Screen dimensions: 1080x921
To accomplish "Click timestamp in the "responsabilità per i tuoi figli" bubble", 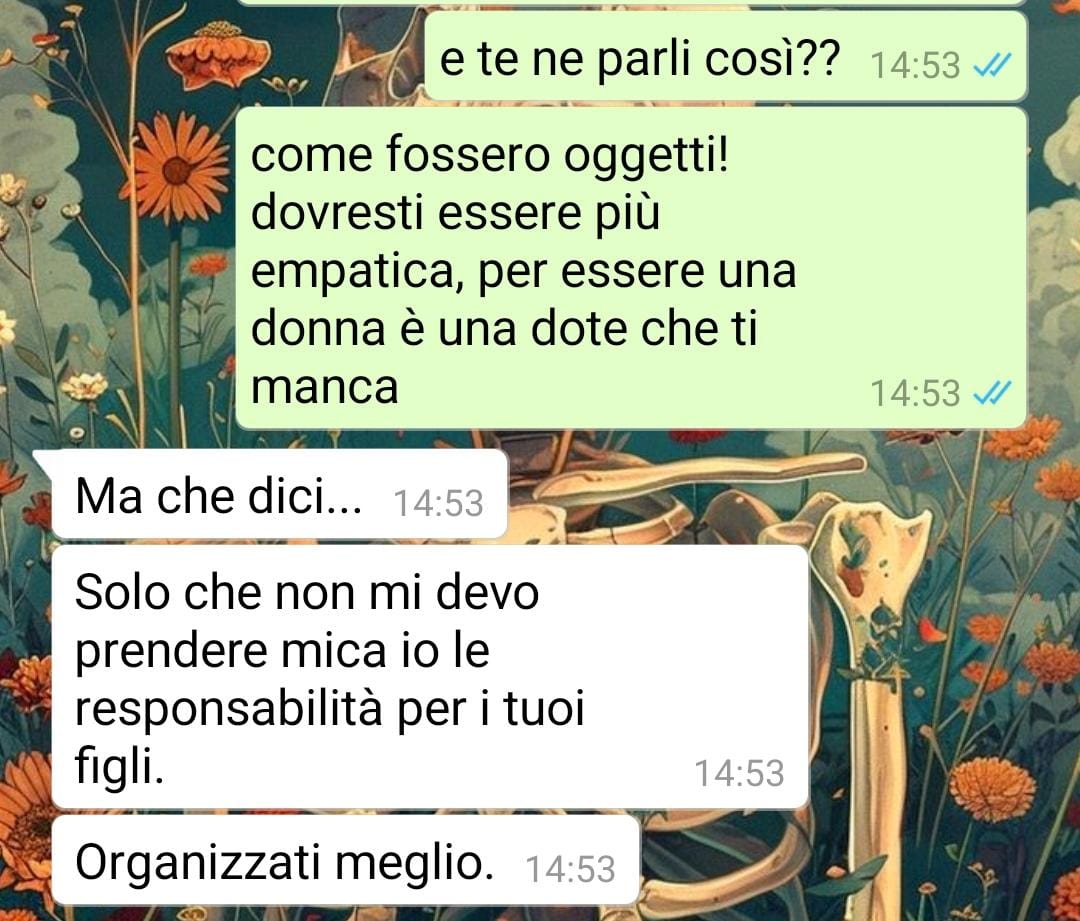I will tap(739, 773).
